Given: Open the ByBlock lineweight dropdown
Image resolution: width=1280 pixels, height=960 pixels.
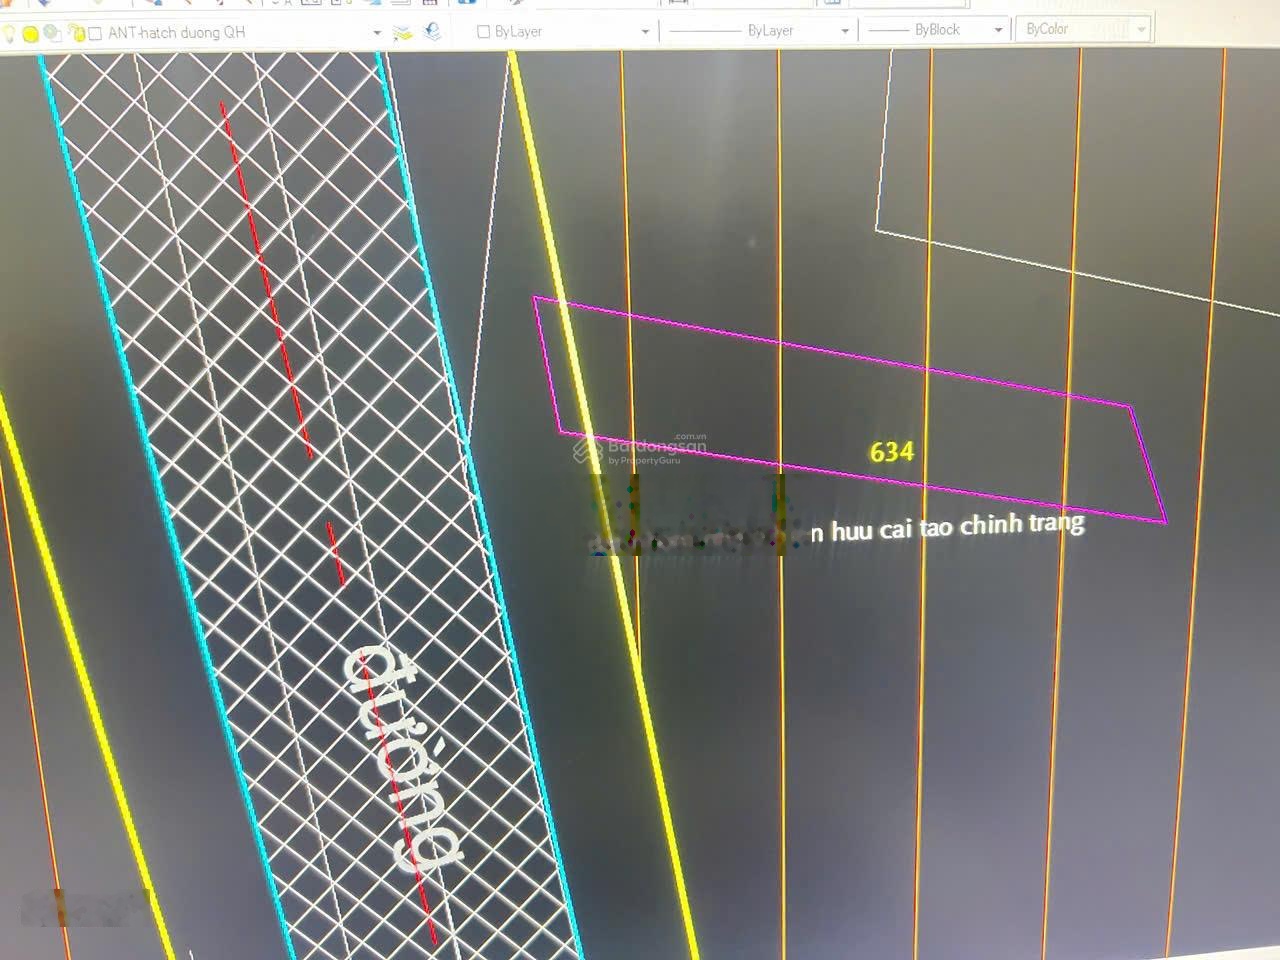Looking at the screenshot, I should [x=997, y=30].
